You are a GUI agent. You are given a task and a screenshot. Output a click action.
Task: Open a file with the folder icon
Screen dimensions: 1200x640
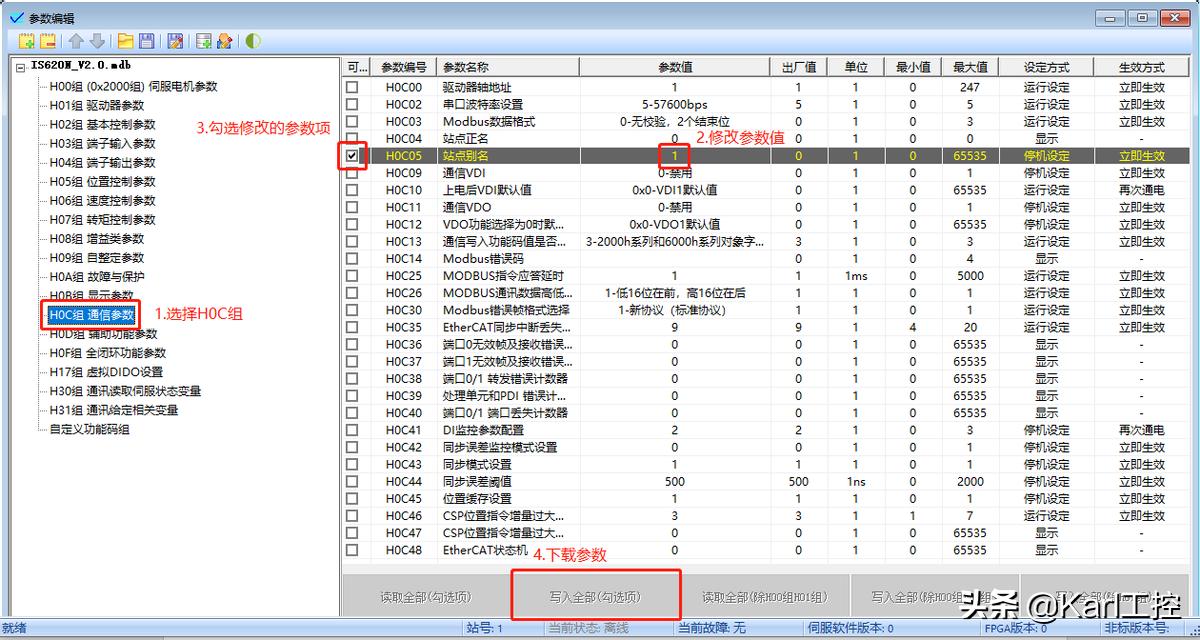[x=126, y=41]
